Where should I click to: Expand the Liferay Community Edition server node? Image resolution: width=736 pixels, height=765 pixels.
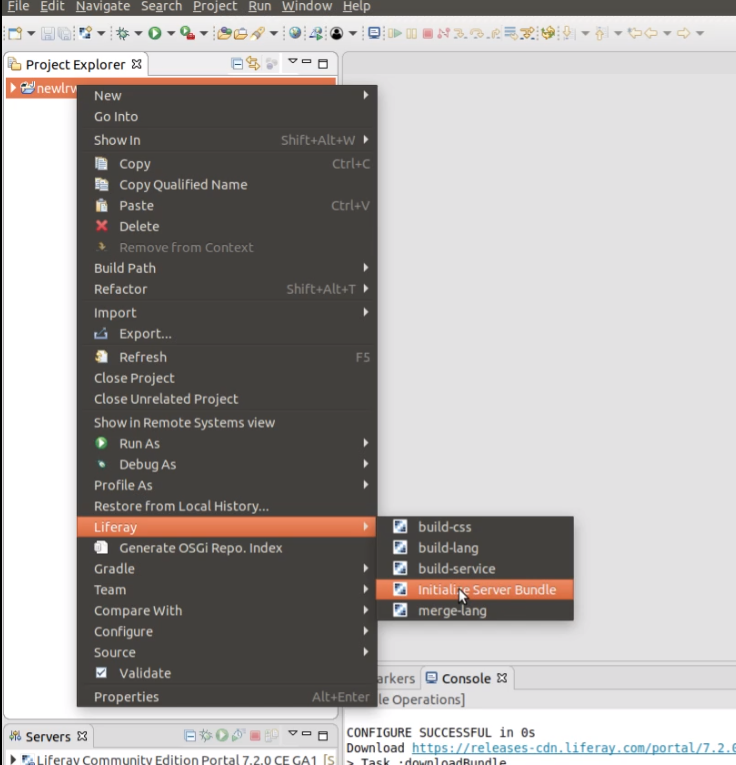point(13,759)
